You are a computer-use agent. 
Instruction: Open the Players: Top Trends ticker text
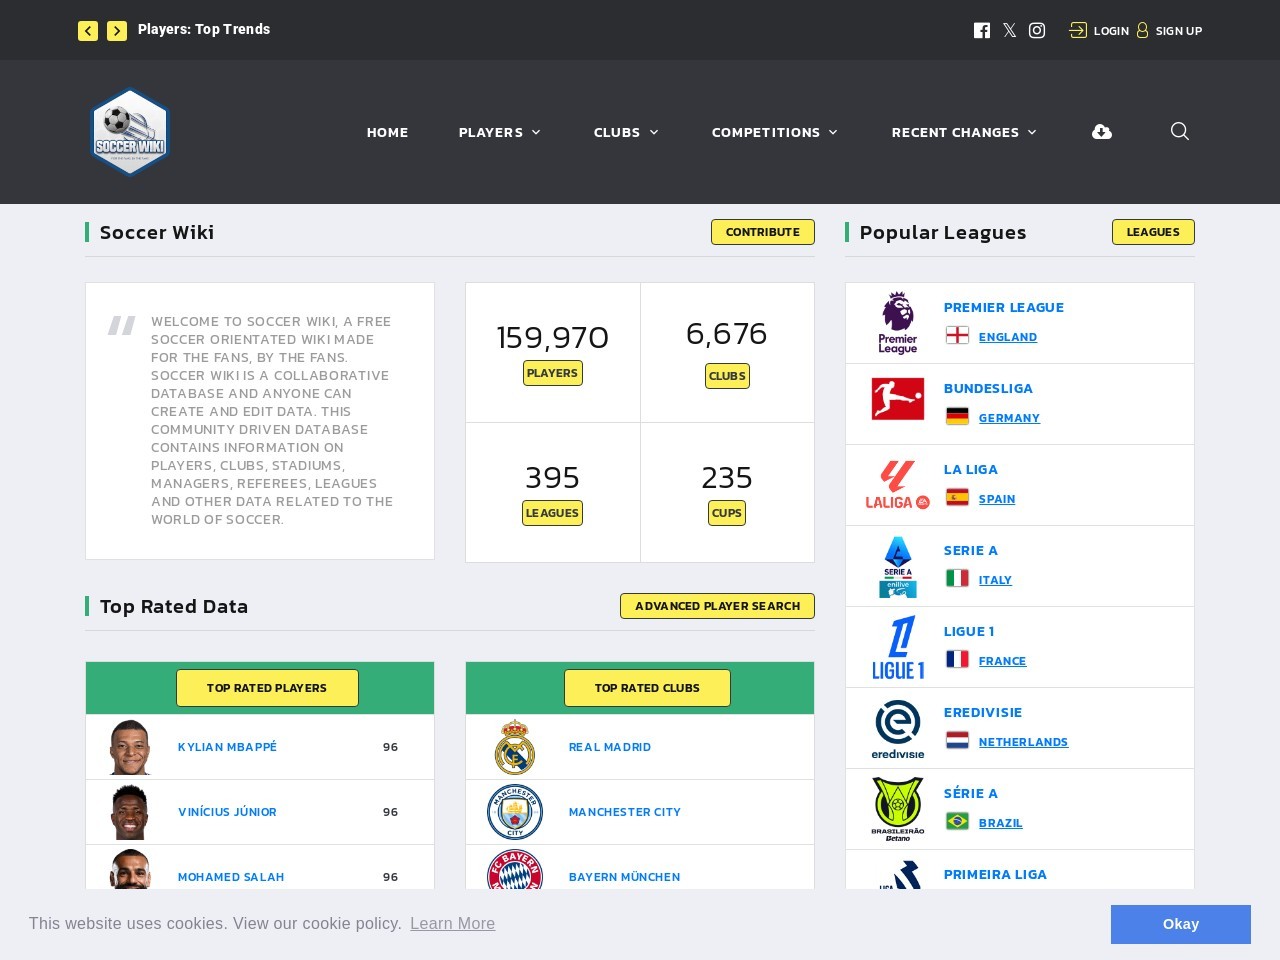point(204,29)
